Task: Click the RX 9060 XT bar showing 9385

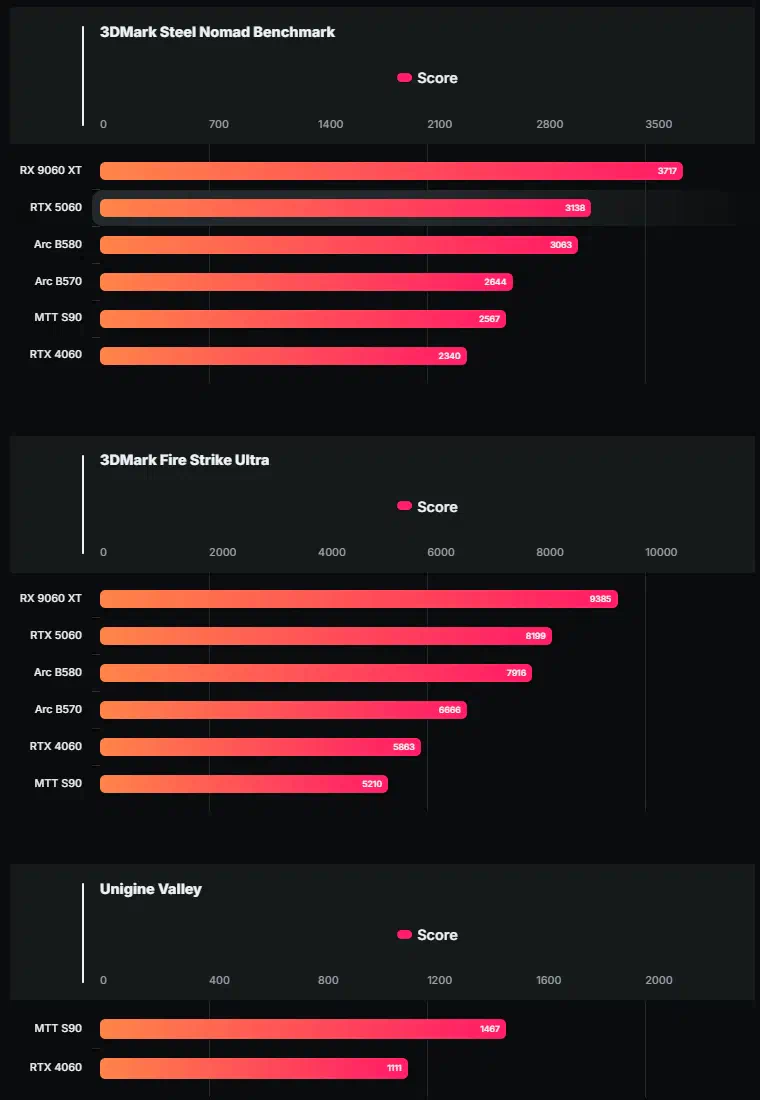Action: [x=359, y=599]
